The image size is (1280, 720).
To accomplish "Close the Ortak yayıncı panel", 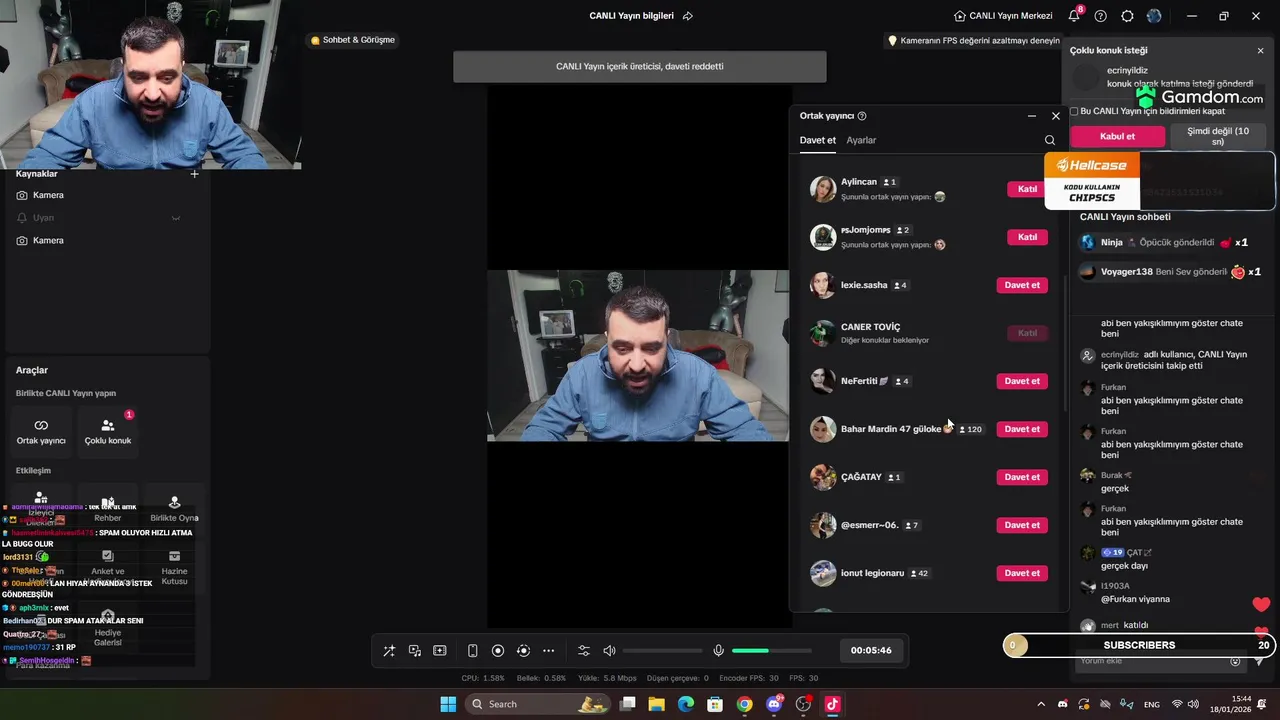I will (x=1055, y=116).
